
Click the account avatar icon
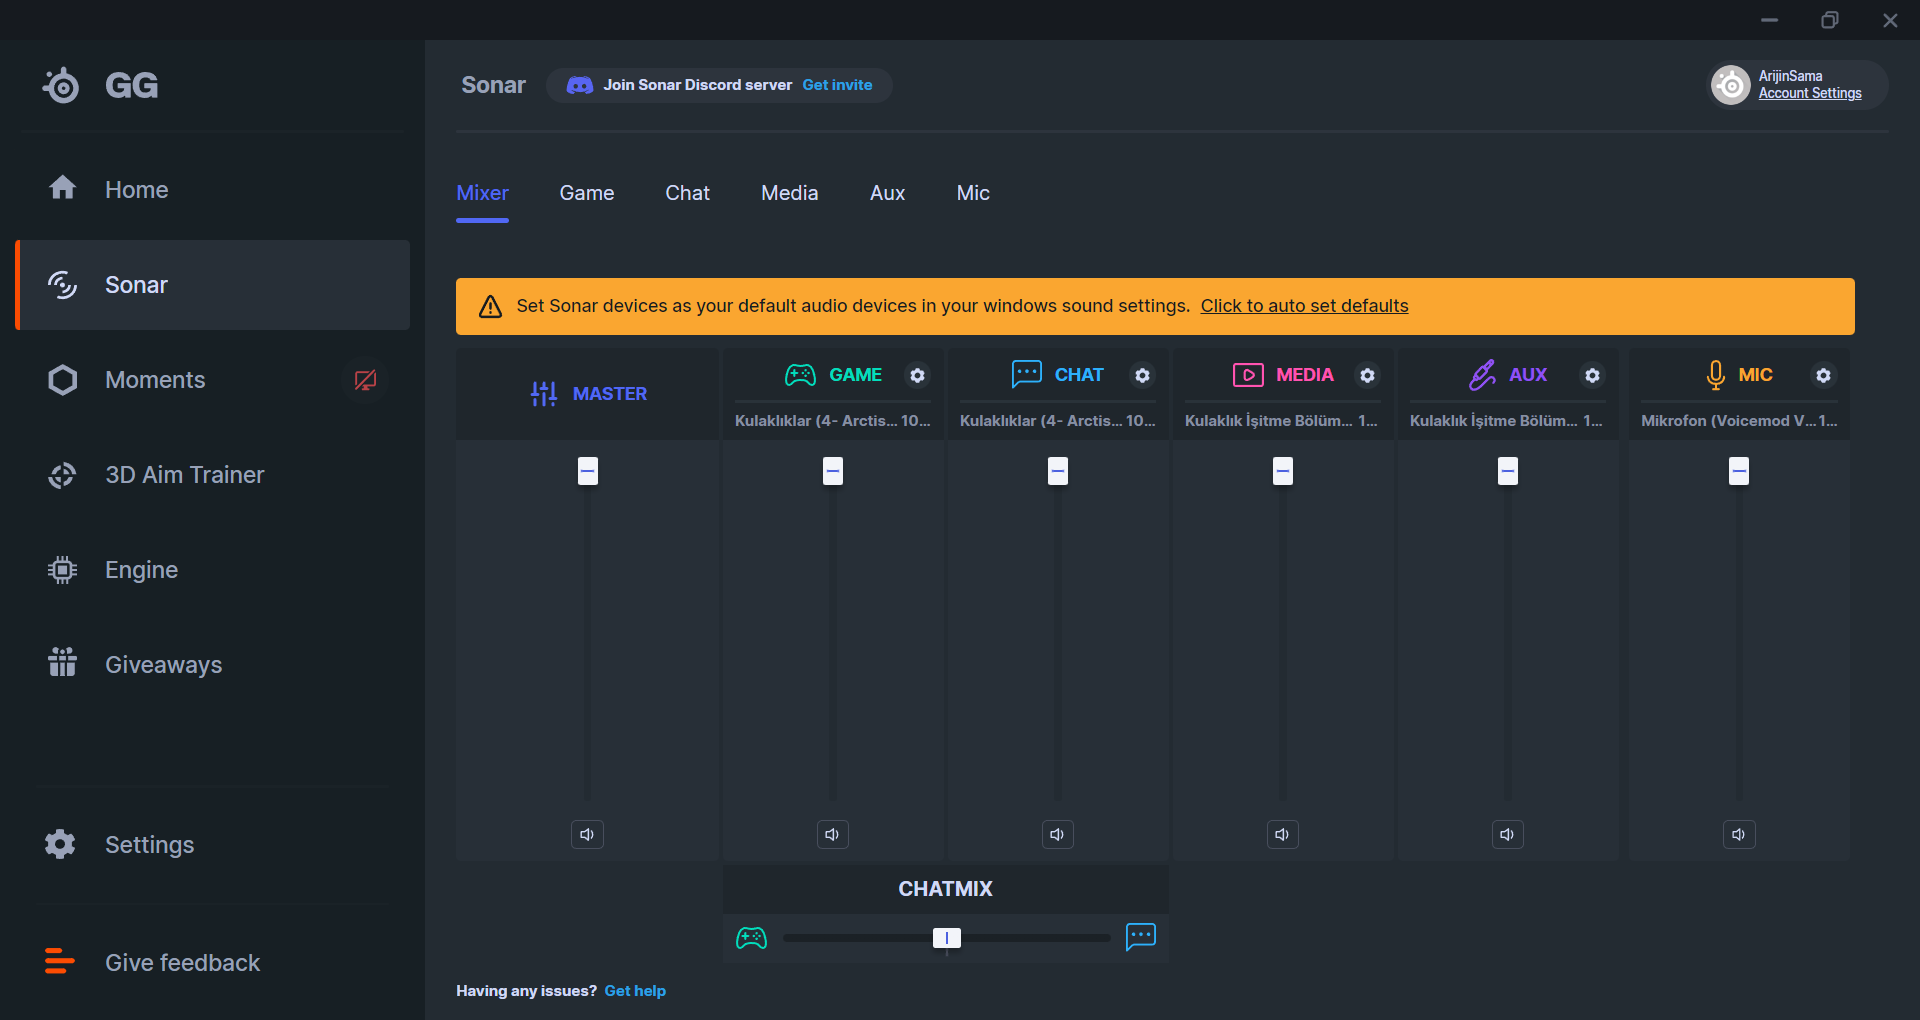coord(1731,85)
